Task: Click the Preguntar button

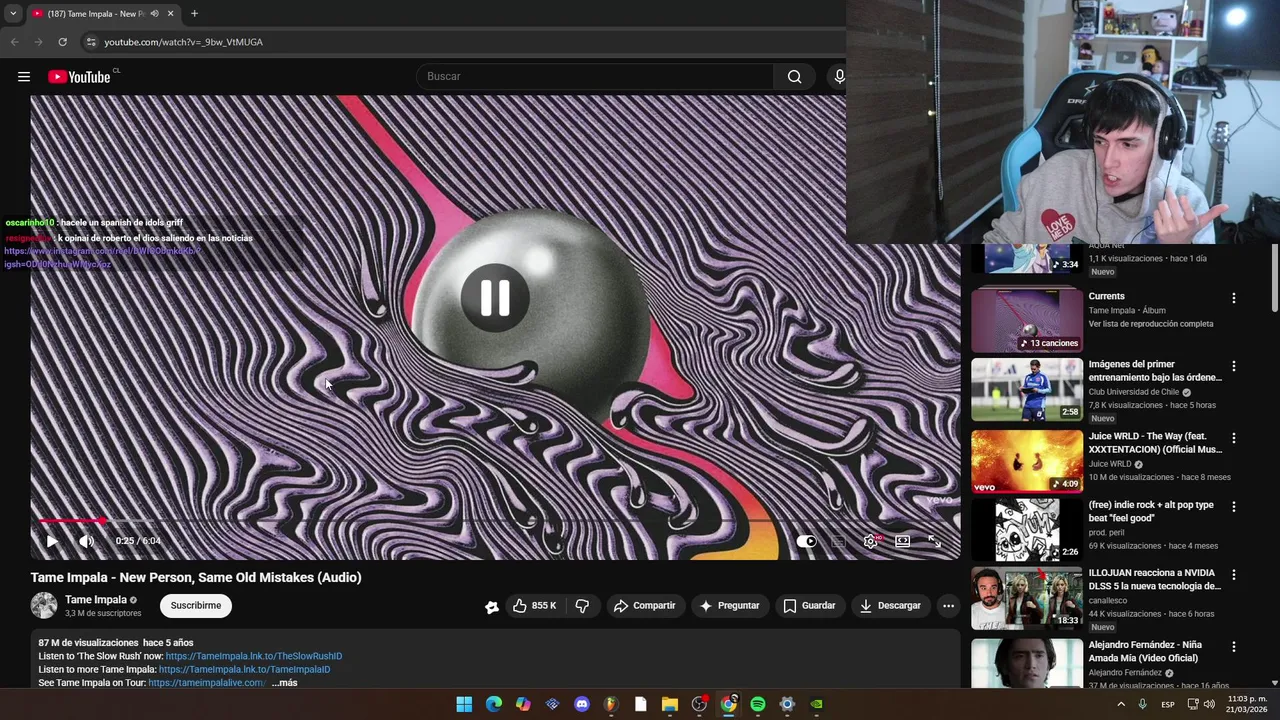Action: 730,605
